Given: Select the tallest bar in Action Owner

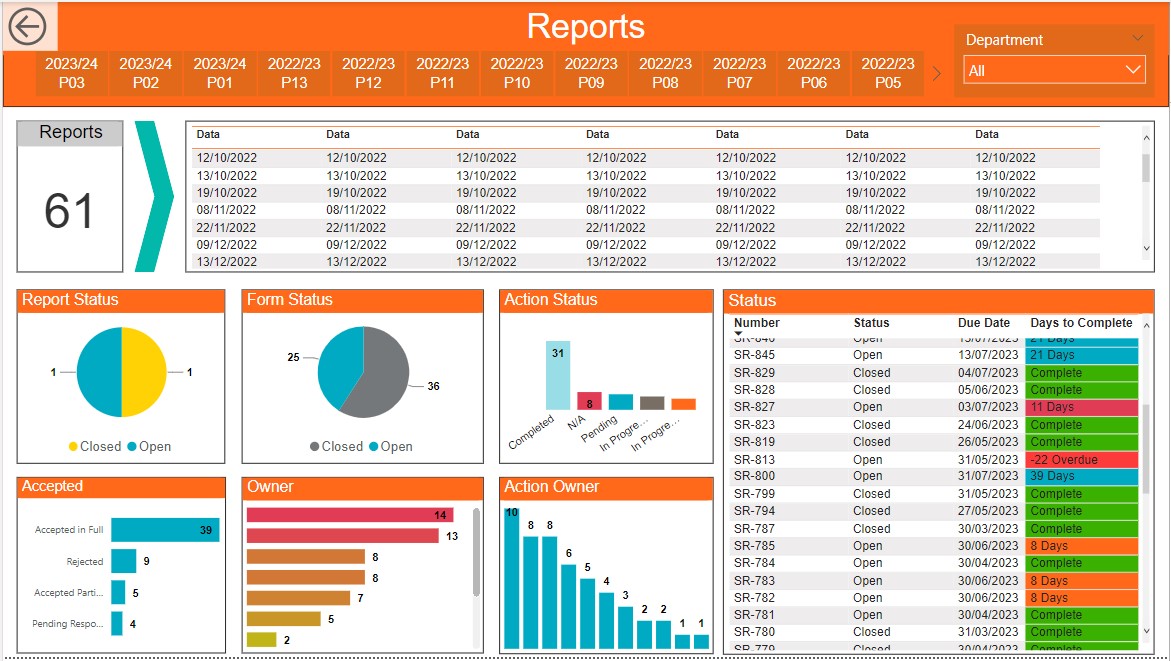Looking at the screenshot, I should (512, 578).
